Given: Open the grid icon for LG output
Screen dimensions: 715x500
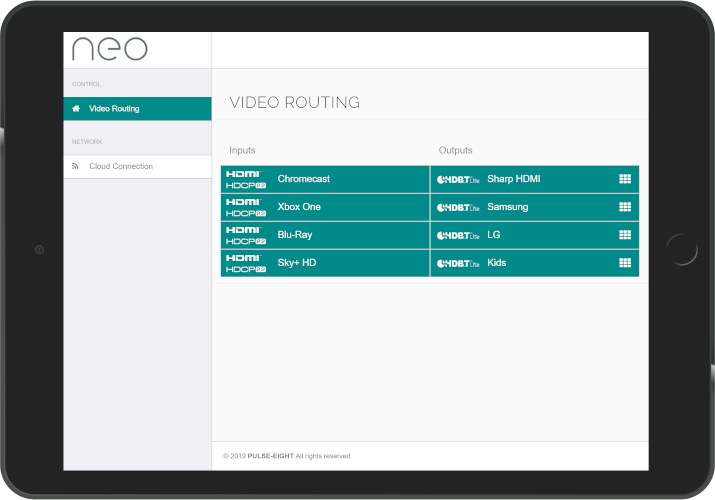Looking at the screenshot, I should click(x=625, y=235).
